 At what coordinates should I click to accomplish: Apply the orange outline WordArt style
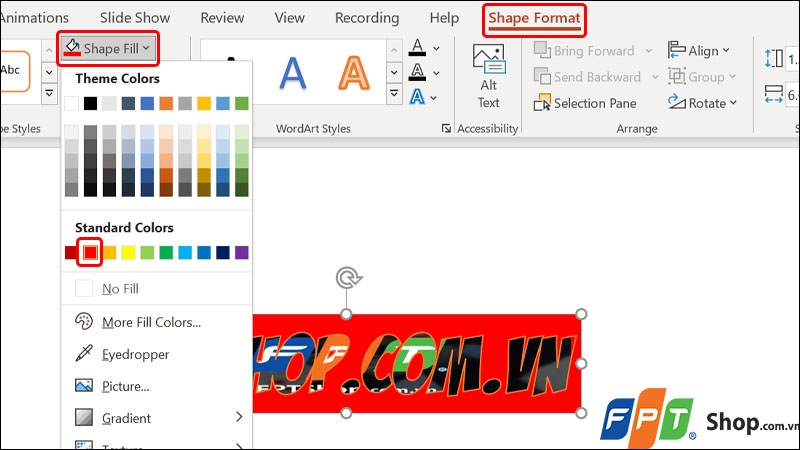coord(354,73)
